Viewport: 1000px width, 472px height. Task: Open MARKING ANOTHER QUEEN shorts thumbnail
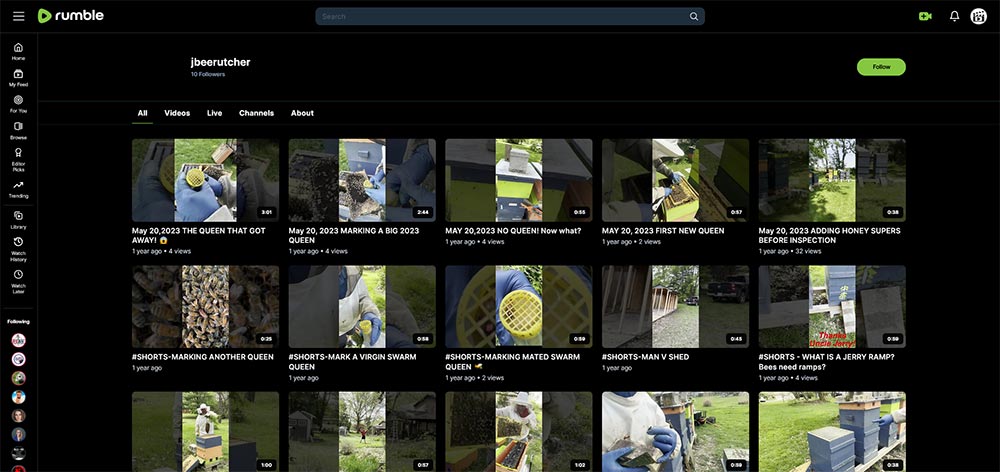[205, 307]
